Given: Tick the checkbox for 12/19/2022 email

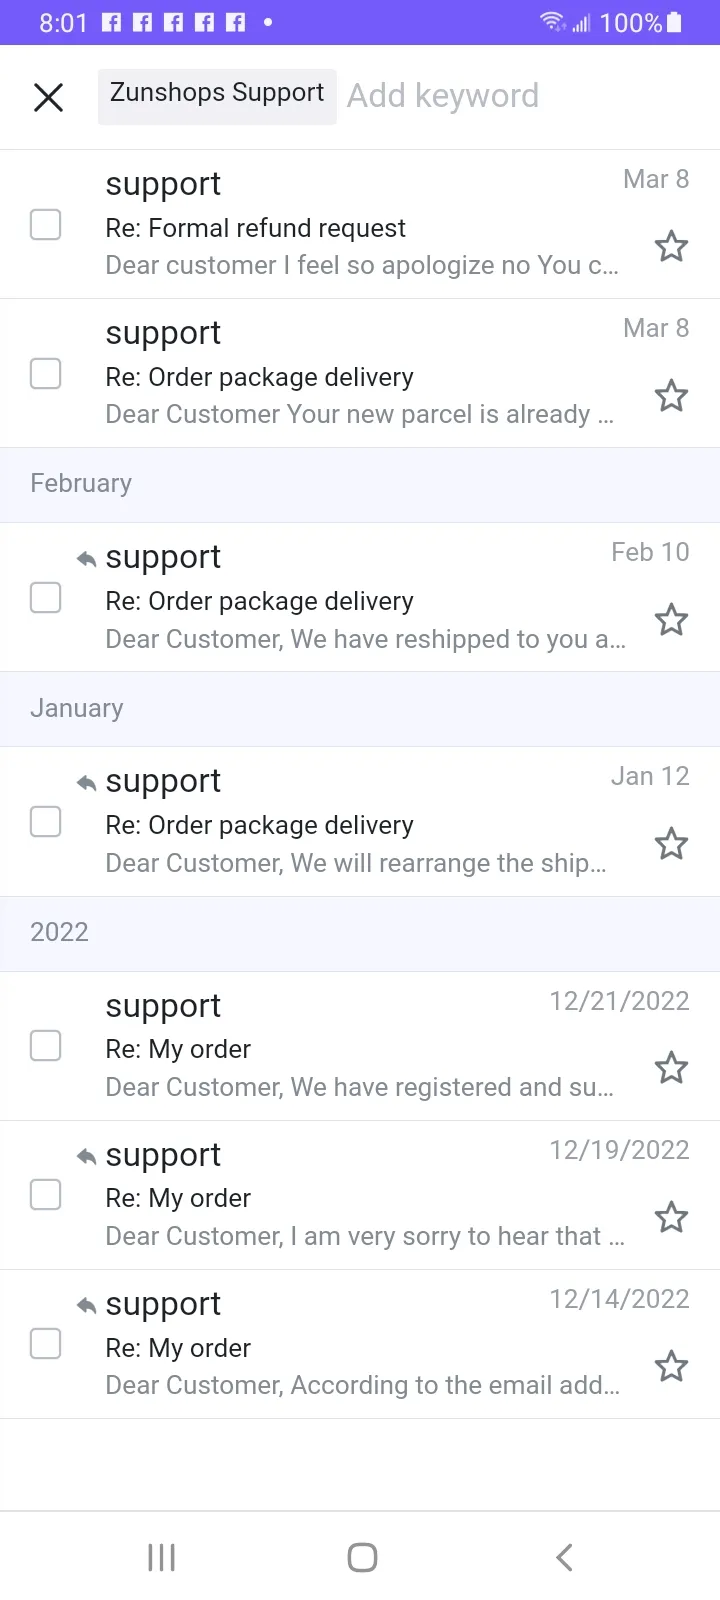Looking at the screenshot, I should pos(45,1195).
